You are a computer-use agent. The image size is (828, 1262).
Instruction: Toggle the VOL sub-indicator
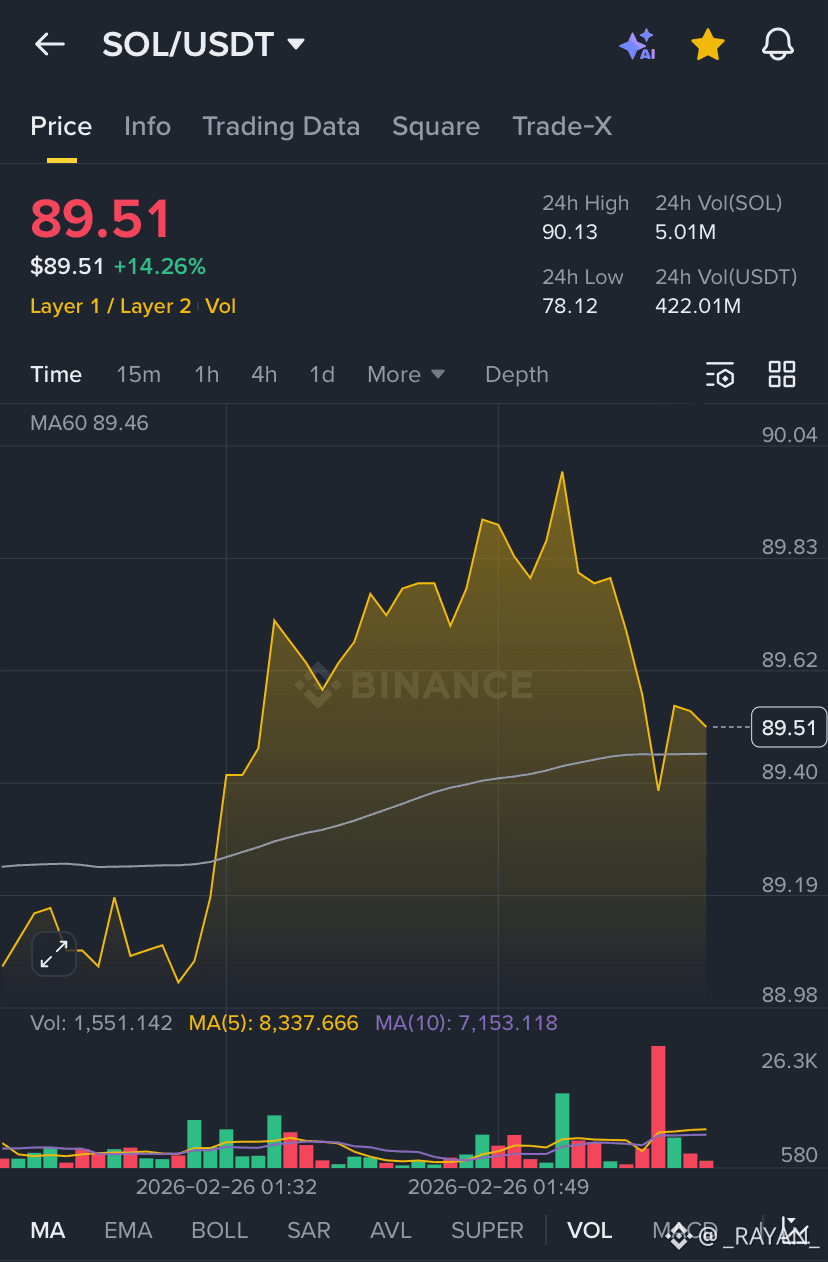tap(590, 1230)
